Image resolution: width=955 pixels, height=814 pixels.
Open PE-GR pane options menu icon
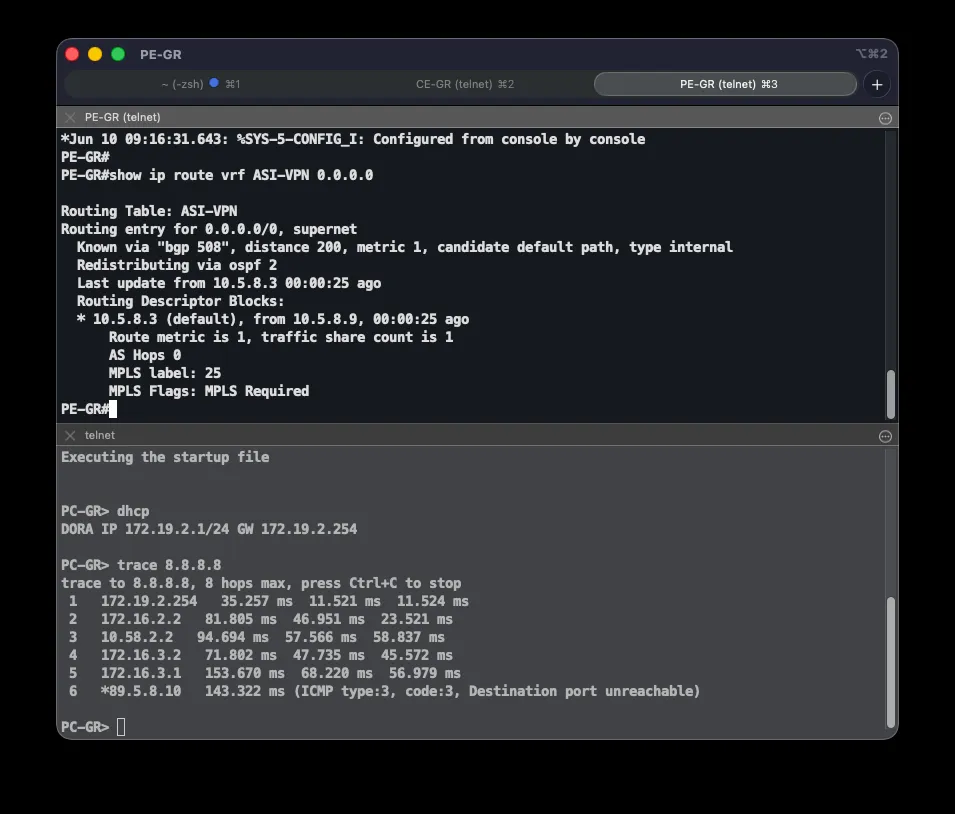pos(886,118)
